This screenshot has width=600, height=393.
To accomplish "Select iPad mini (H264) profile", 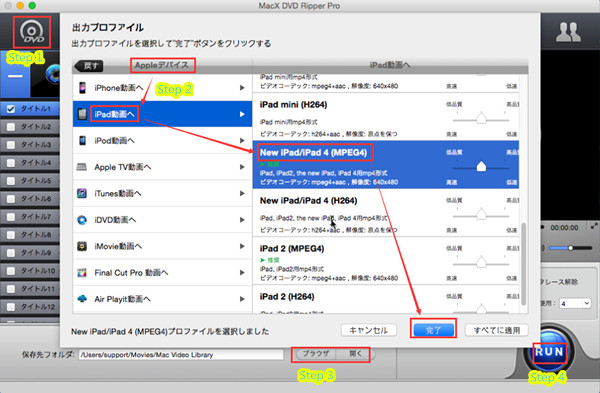I will (x=386, y=117).
